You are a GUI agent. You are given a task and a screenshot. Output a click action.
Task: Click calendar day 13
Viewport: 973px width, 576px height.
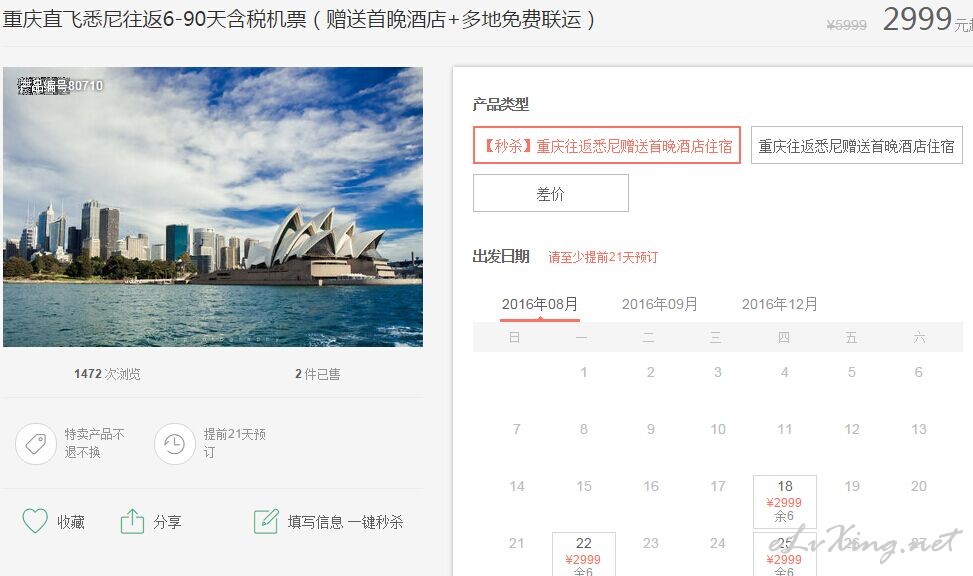[919, 429]
